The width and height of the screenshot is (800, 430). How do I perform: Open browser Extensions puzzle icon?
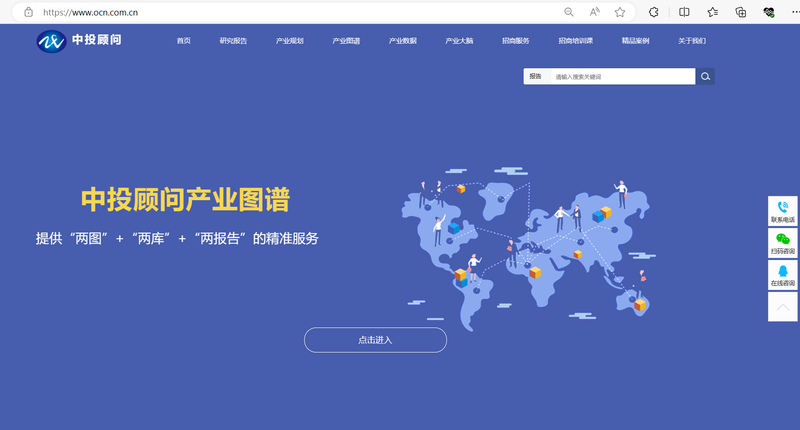point(654,12)
